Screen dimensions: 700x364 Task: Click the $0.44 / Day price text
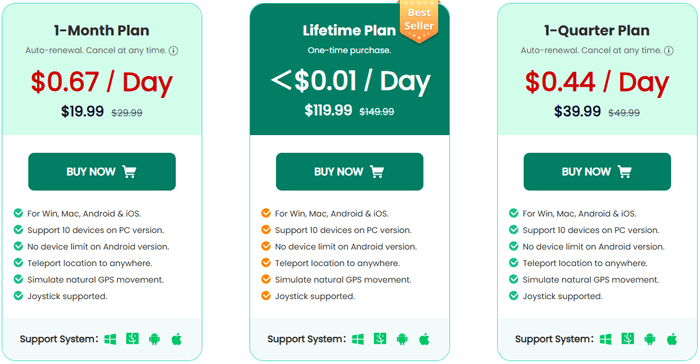tap(597, 83)
